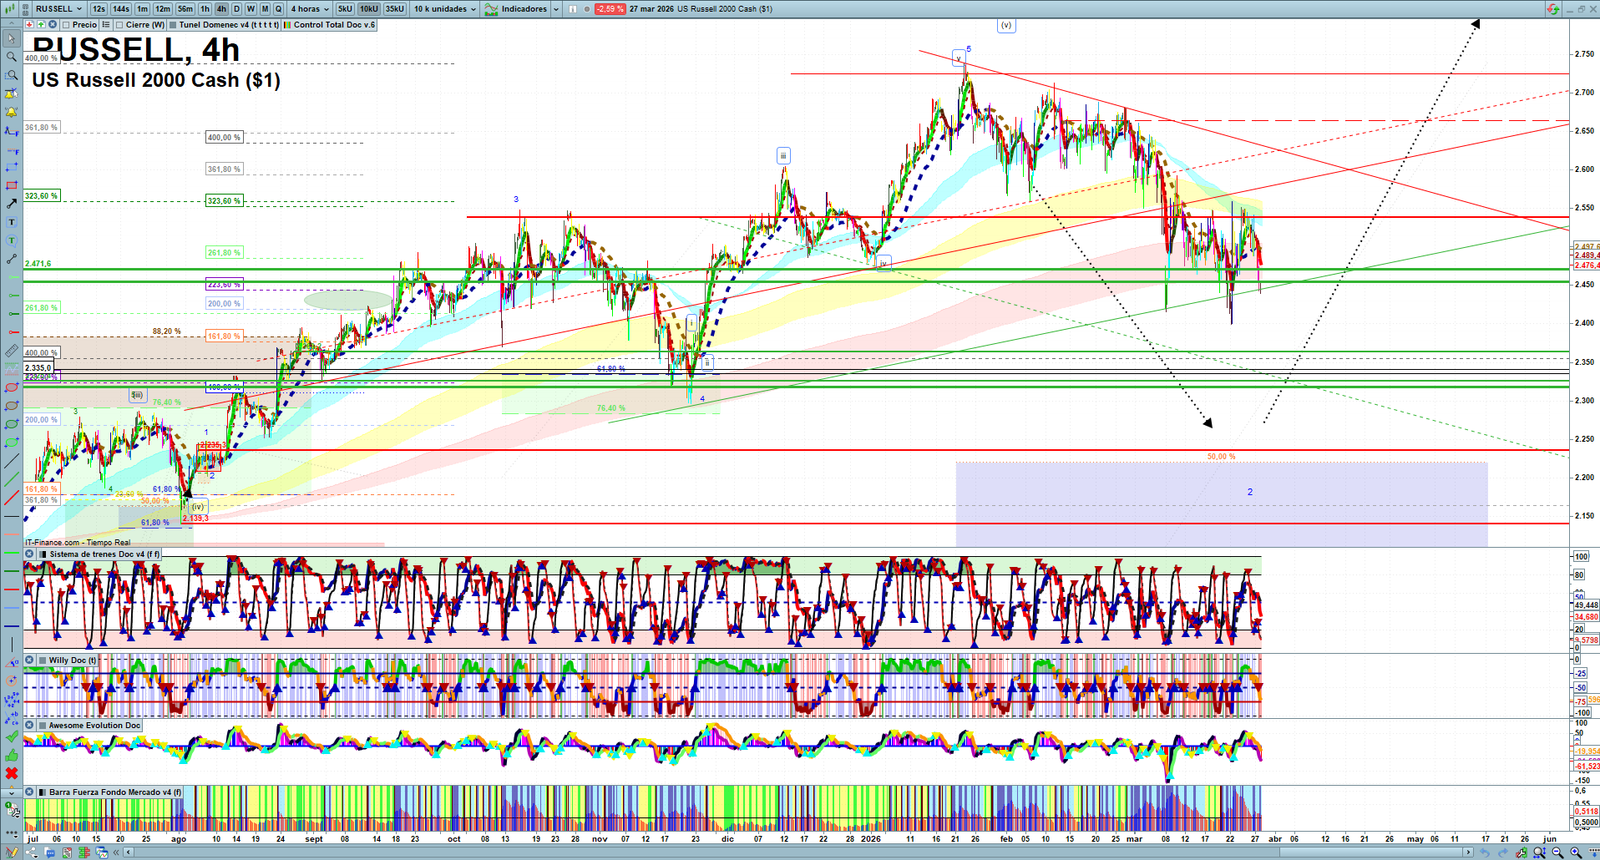Screen dimensions: 1600x860
Task: Close the Willy Doc indicator panel
Action: pyautogui.click(x=30, y=660)
